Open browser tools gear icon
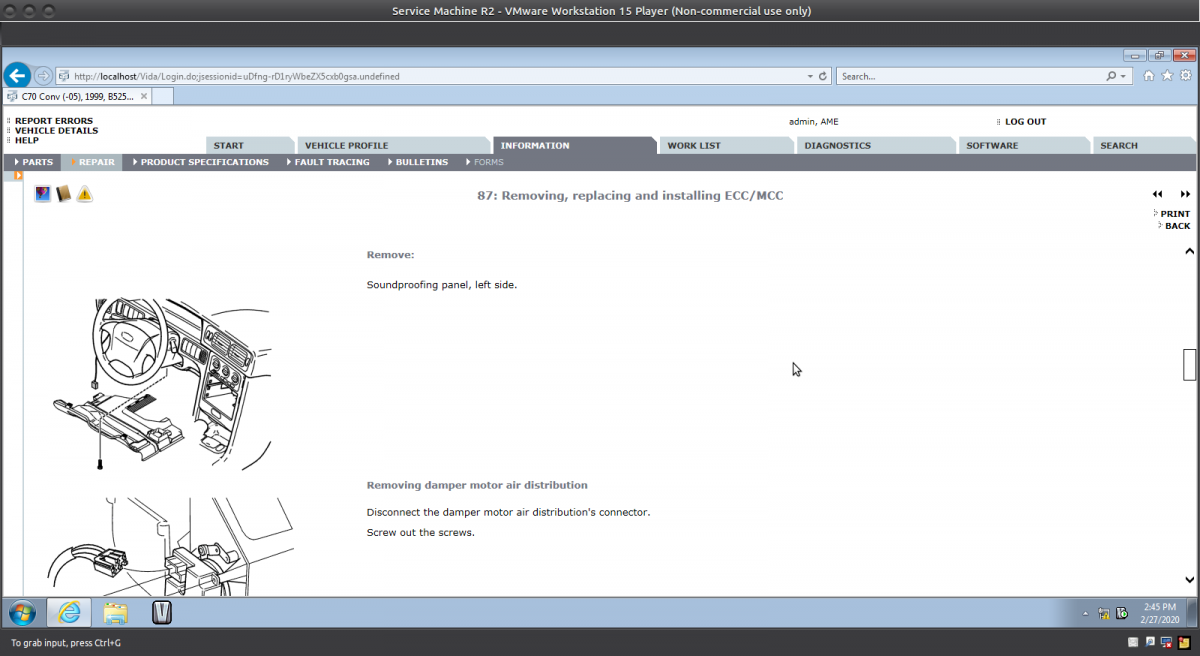 click(x=1186, y=76)
